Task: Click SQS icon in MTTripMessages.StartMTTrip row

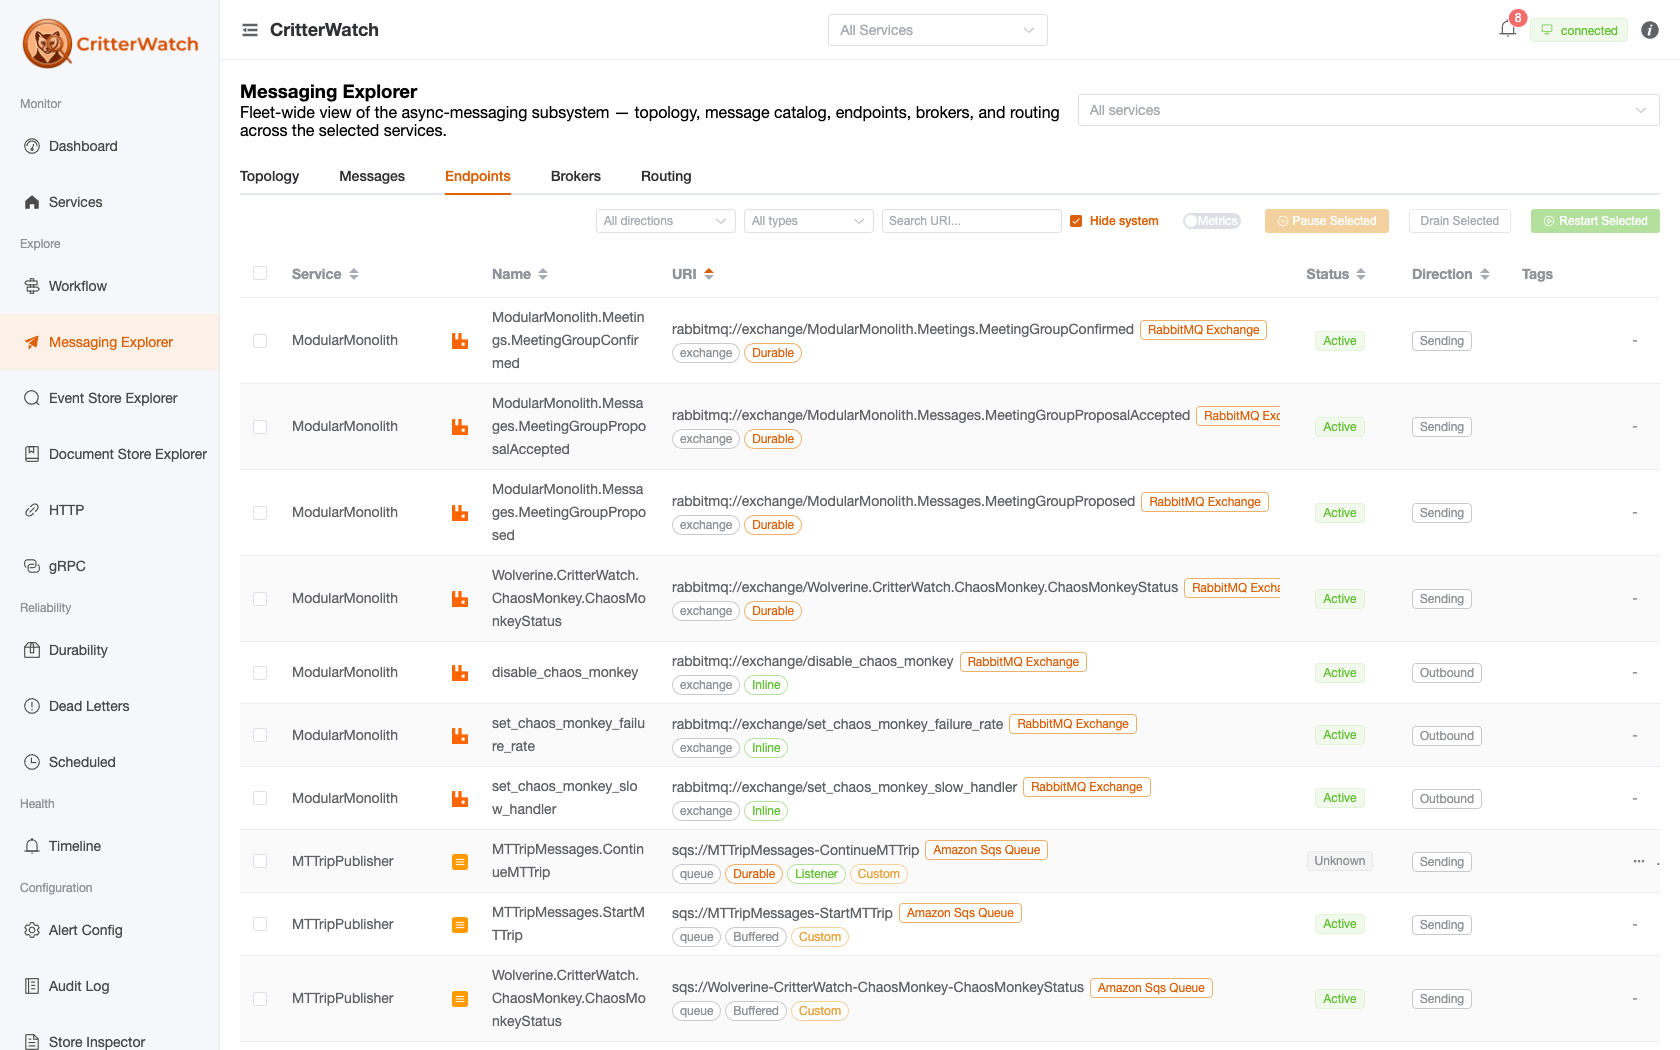Action: 460,925
